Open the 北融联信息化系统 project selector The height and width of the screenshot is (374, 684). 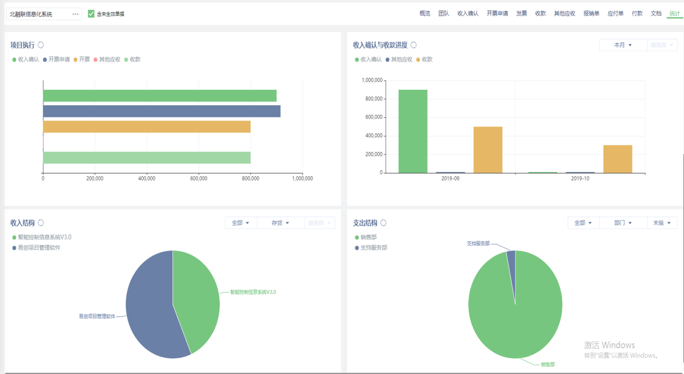tap(44, 14)
